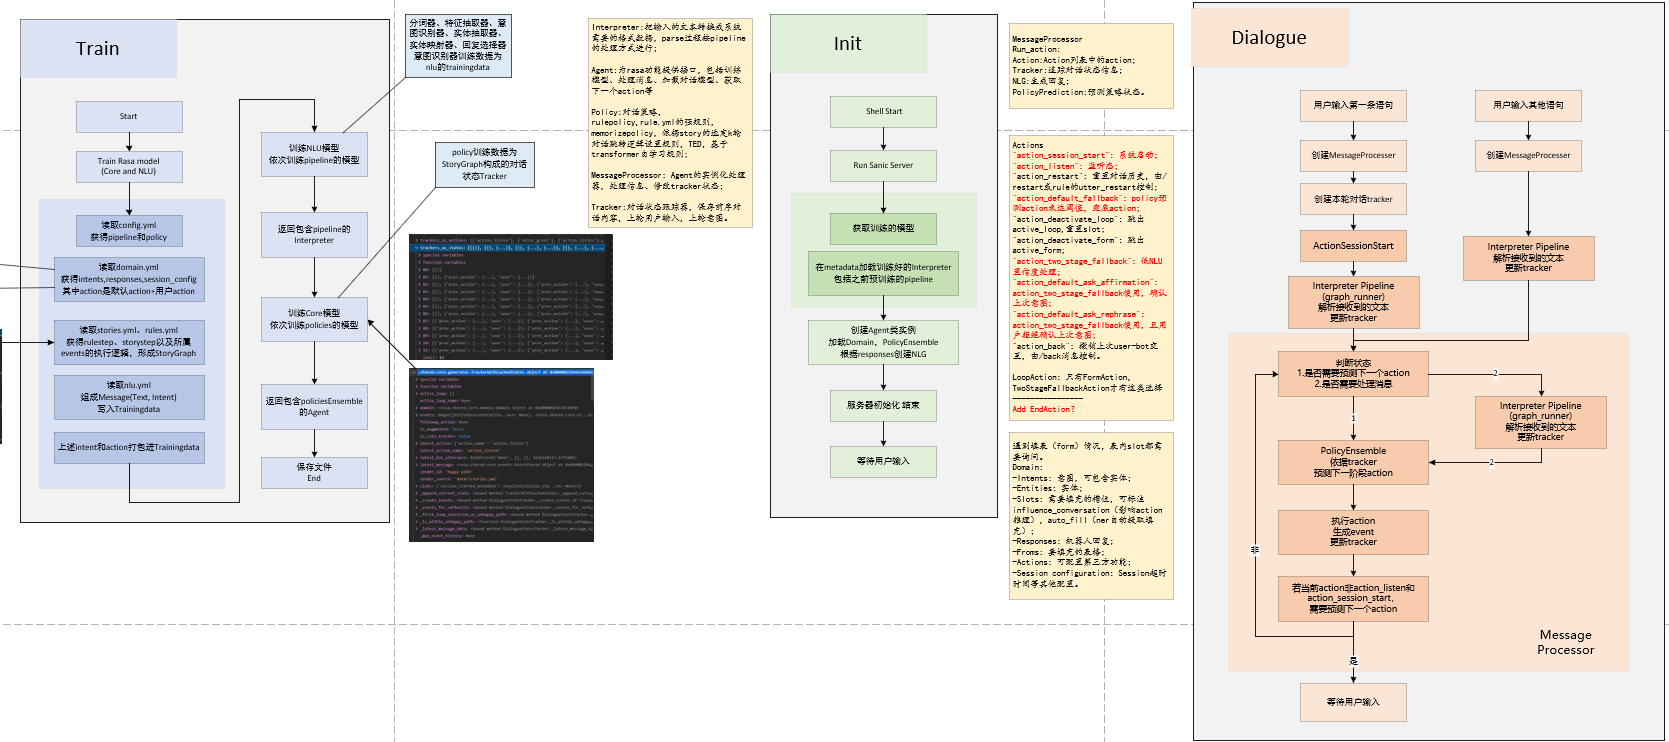
Task: Click the "创建本轮对话tracker" node
Action: [x=1353, y=199]
